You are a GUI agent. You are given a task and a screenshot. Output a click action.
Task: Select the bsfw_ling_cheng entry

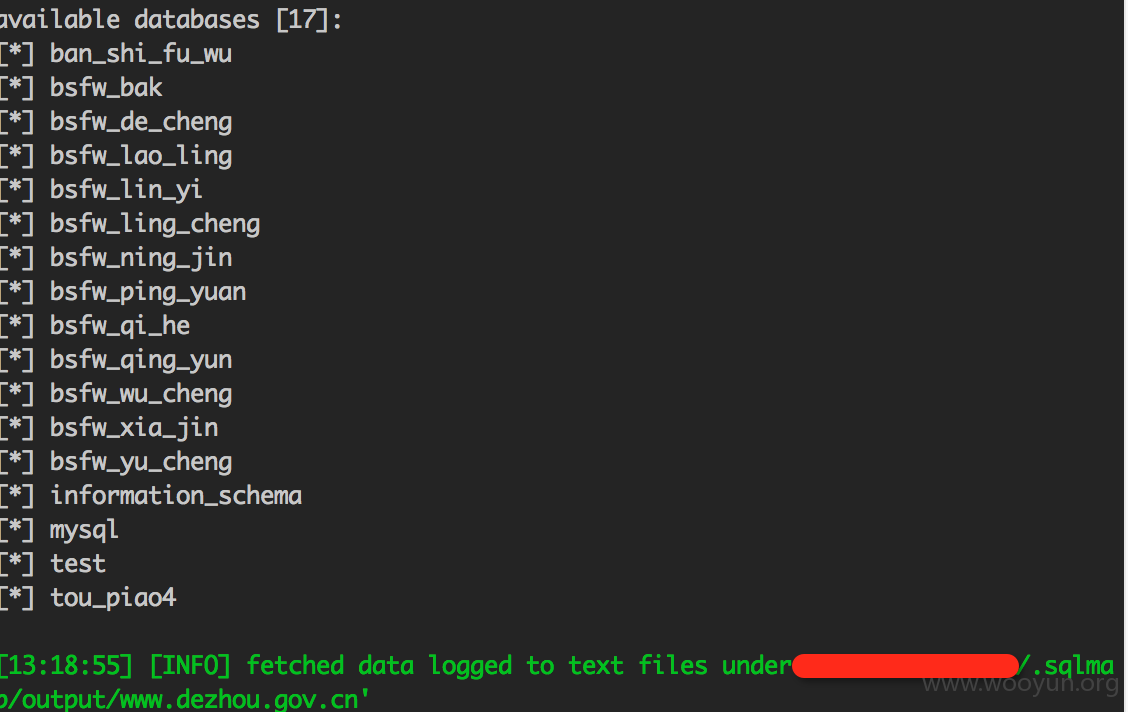155,224
